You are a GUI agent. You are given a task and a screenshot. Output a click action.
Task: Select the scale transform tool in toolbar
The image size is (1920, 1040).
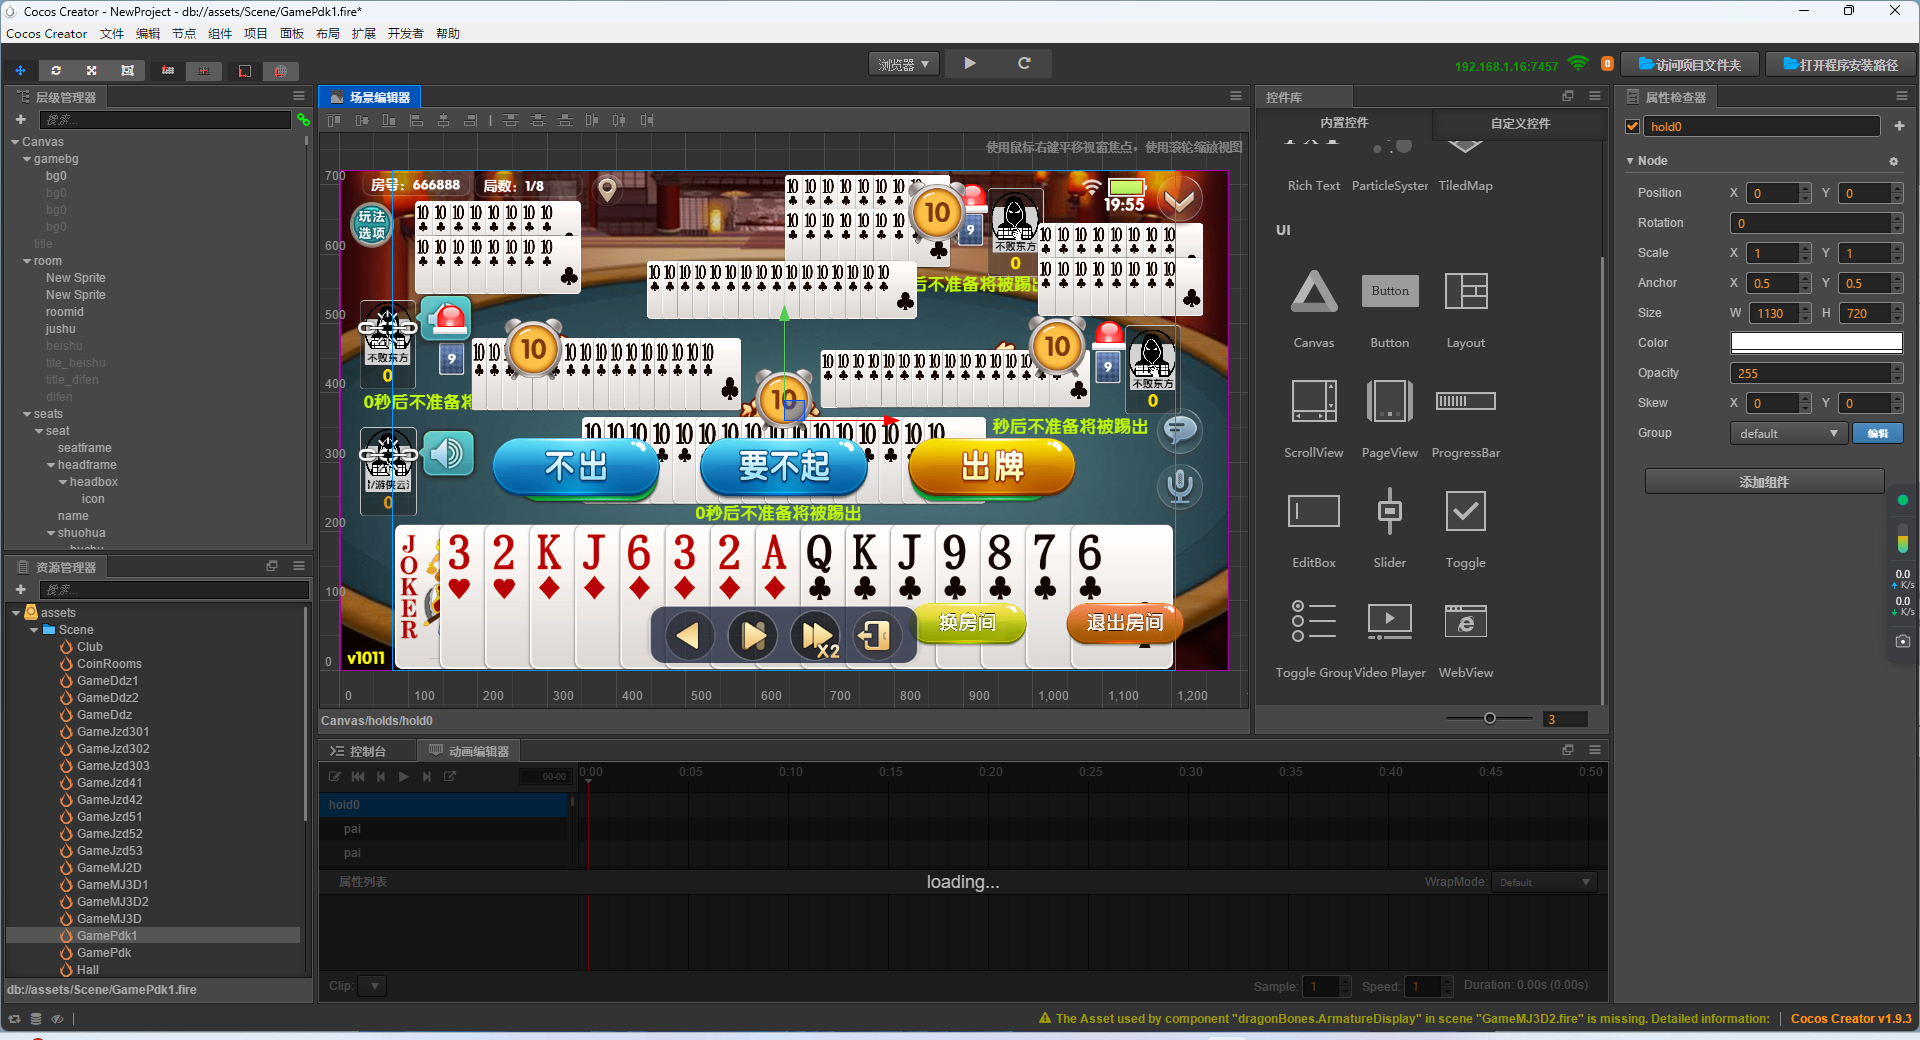(x=91, y=71)
